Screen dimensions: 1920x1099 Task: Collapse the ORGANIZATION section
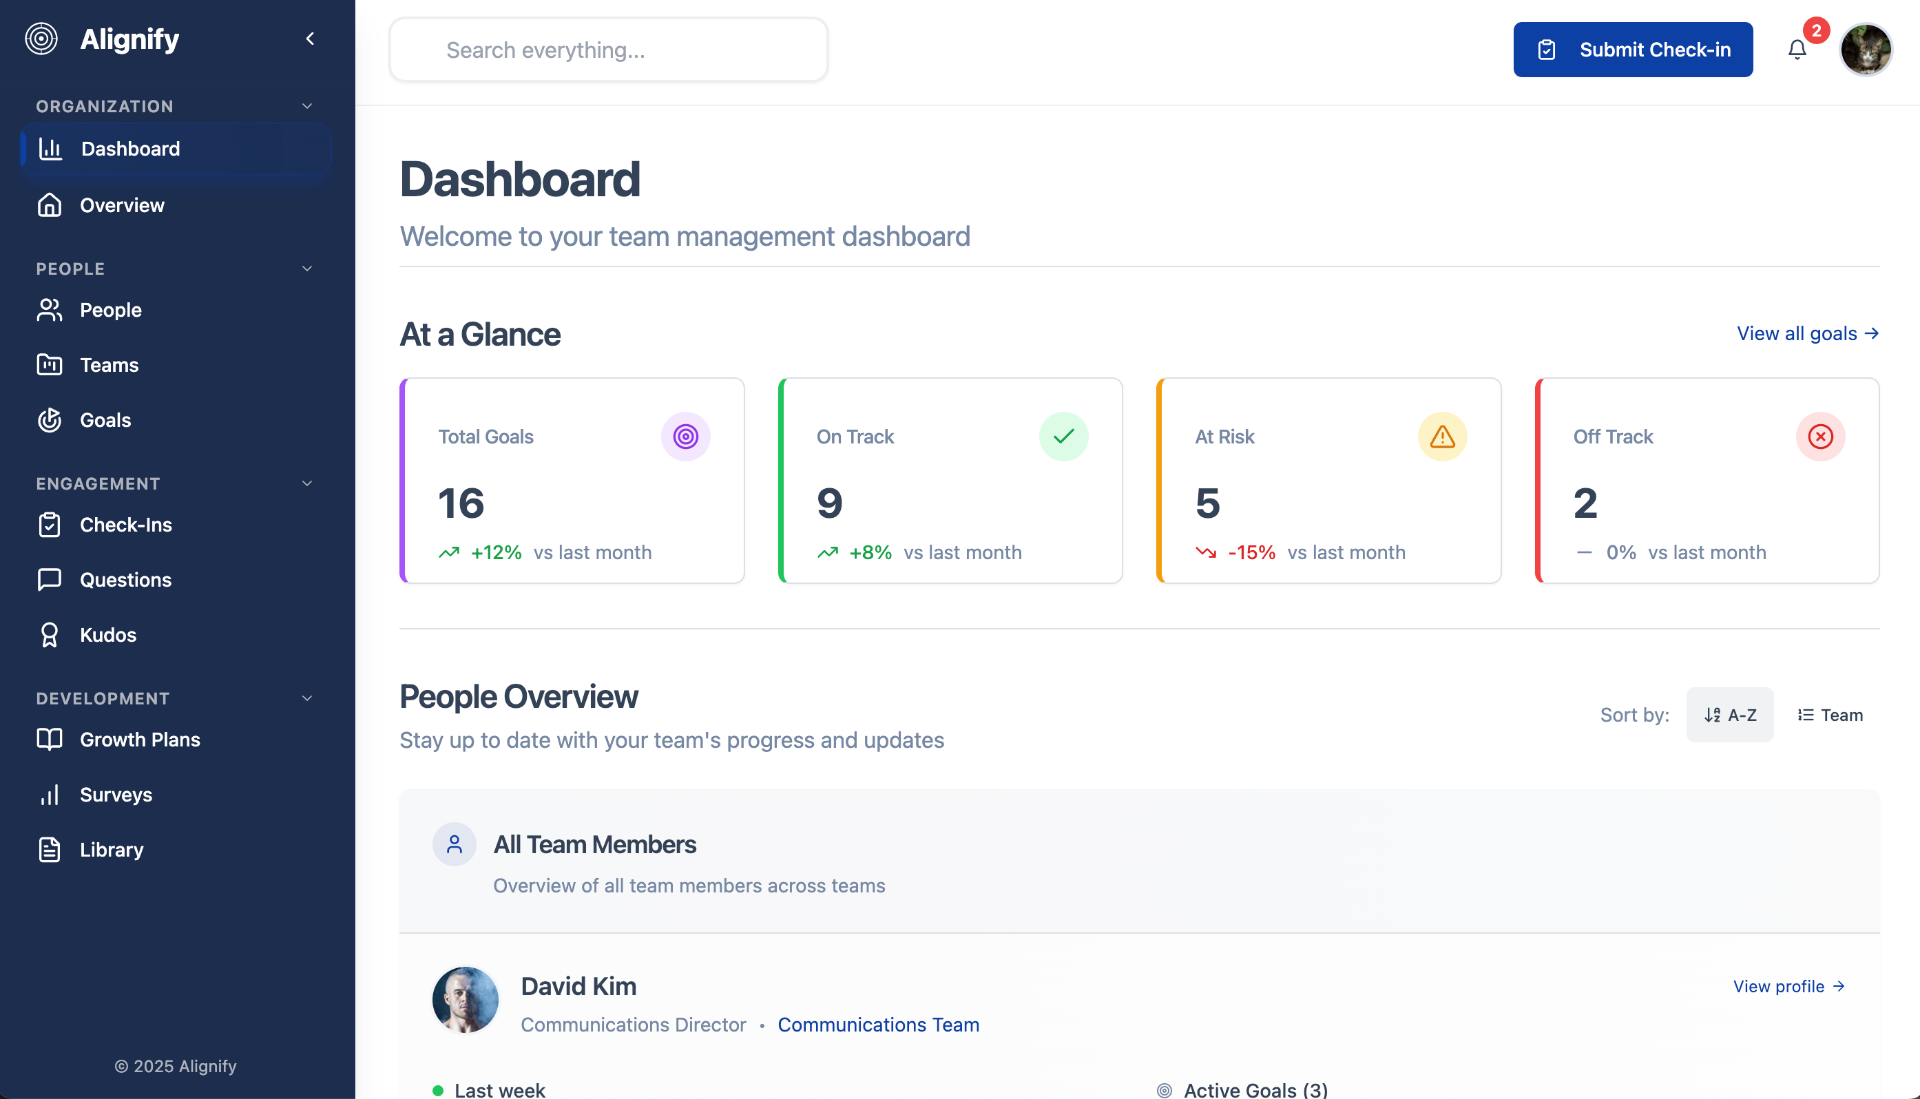click(x=307, y=105)
